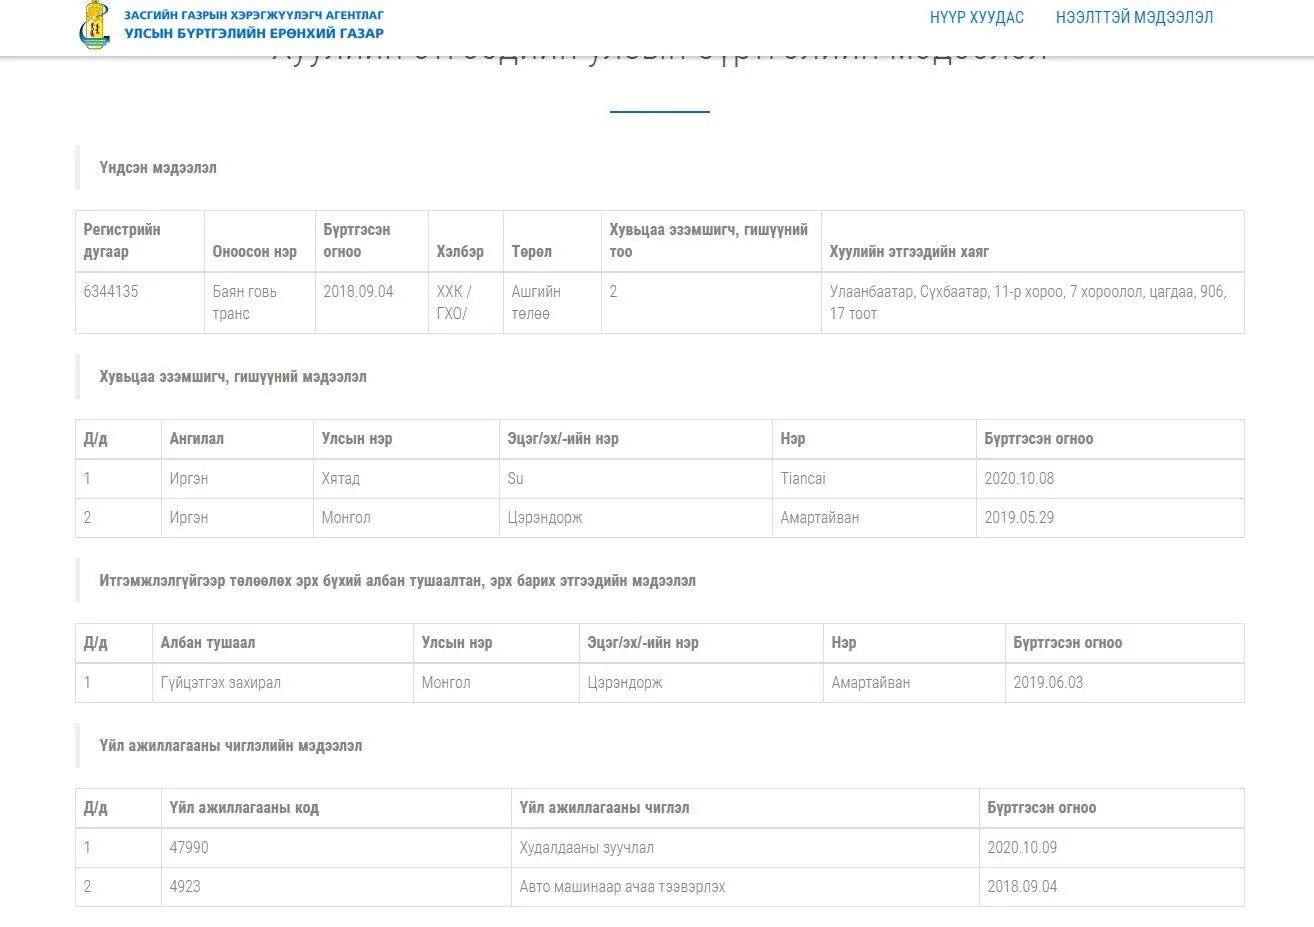
Task: Click the date 2019.06.03
Action: click(1048, 682)
